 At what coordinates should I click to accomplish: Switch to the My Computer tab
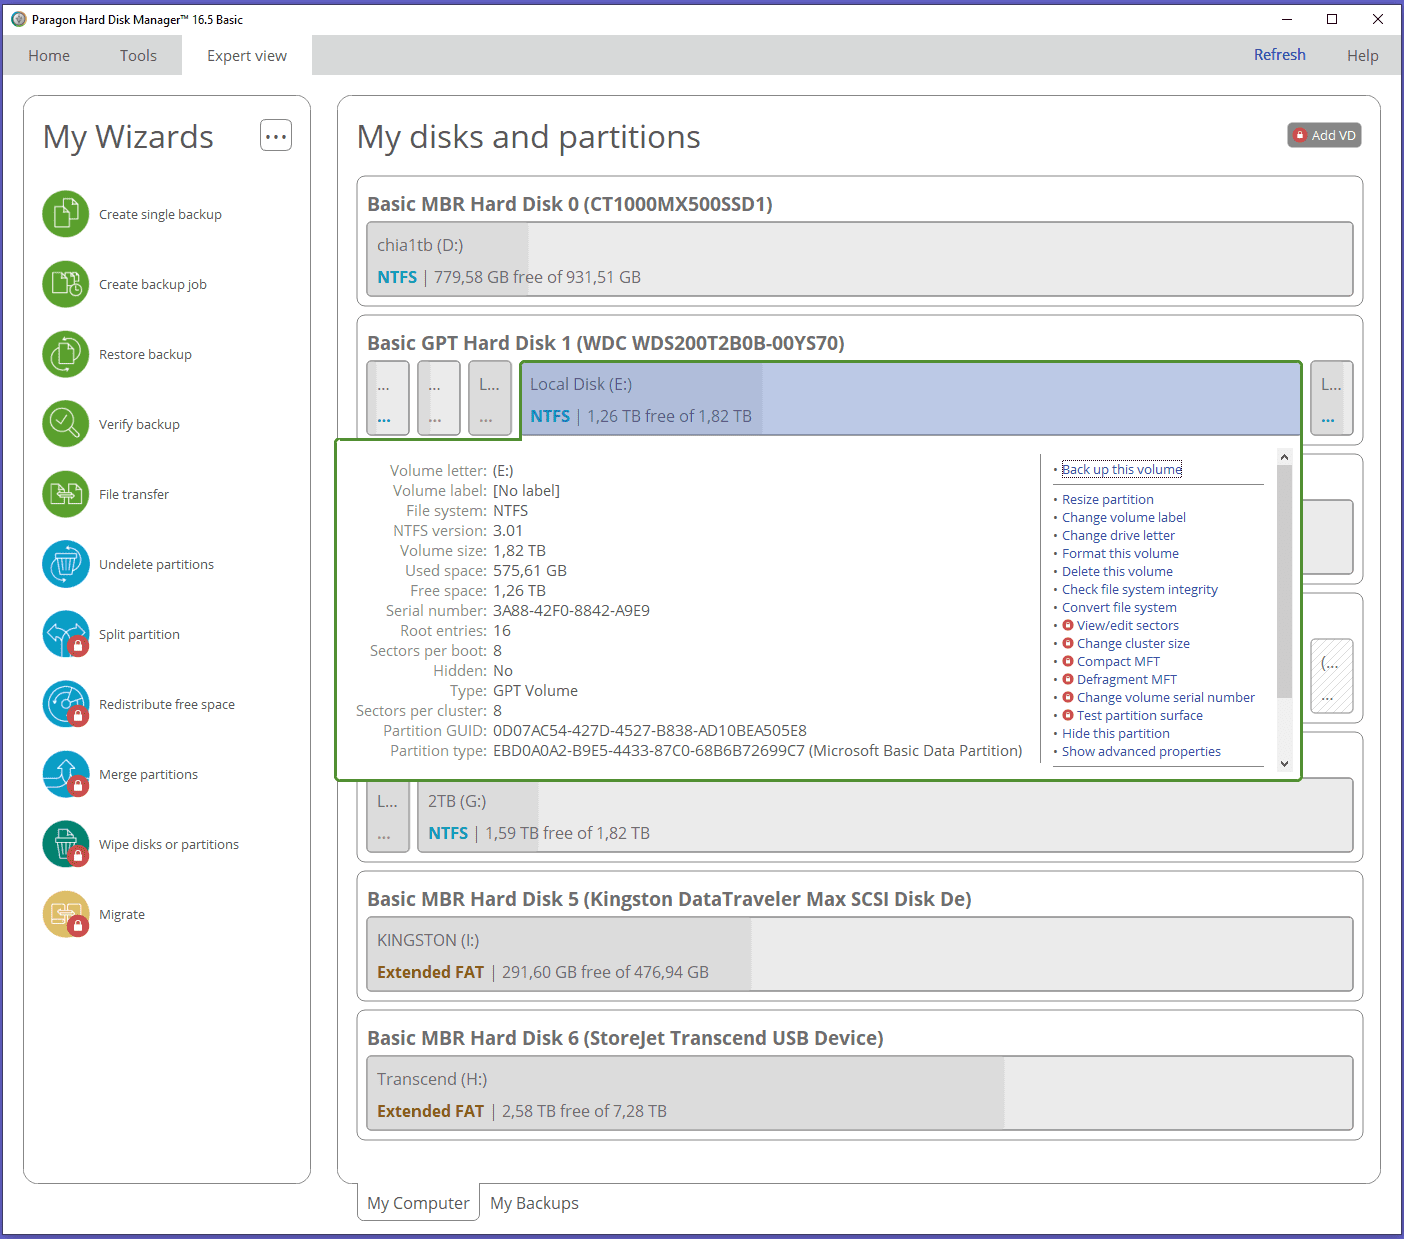(x=418, y=1203)
